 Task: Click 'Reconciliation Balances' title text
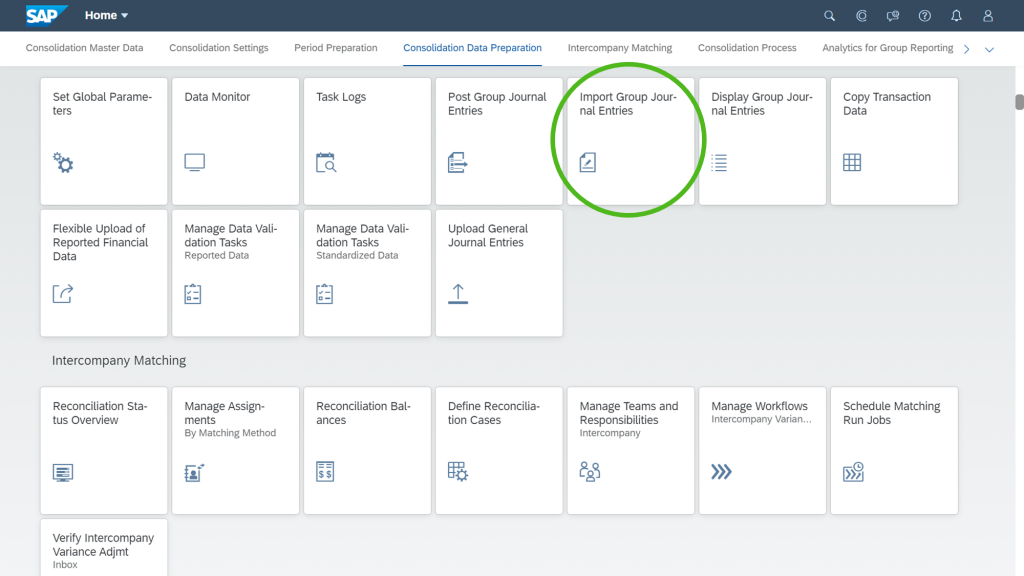tap(363, 413)
